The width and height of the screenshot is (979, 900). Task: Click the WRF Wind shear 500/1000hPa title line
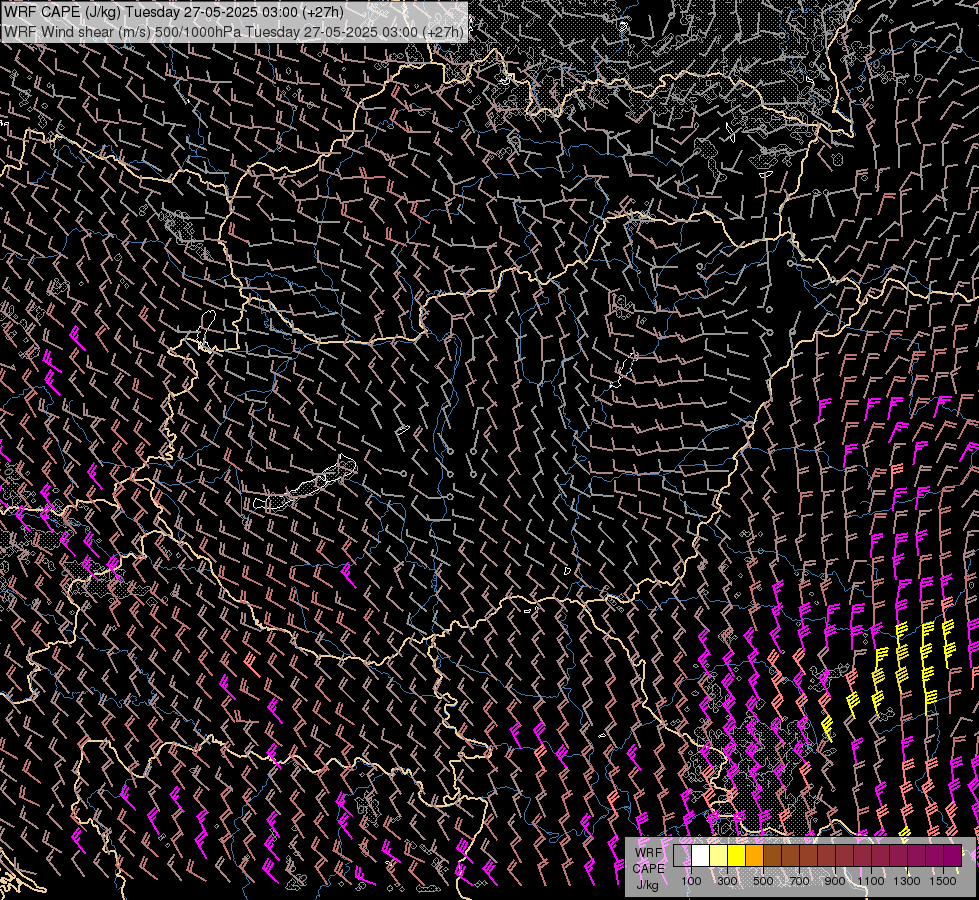[x=234, y=32]
